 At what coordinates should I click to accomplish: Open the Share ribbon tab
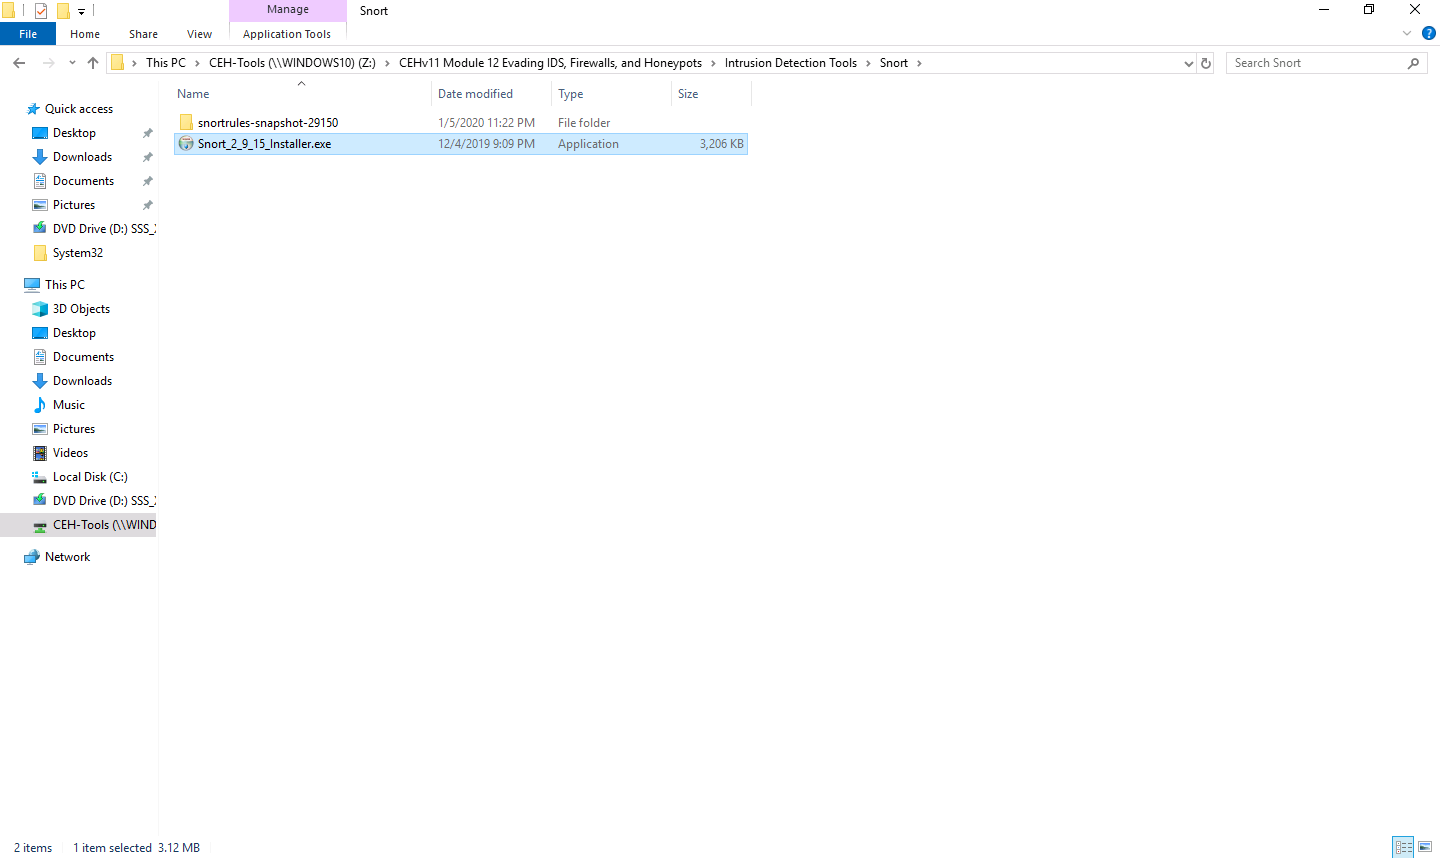coord(143,34)
